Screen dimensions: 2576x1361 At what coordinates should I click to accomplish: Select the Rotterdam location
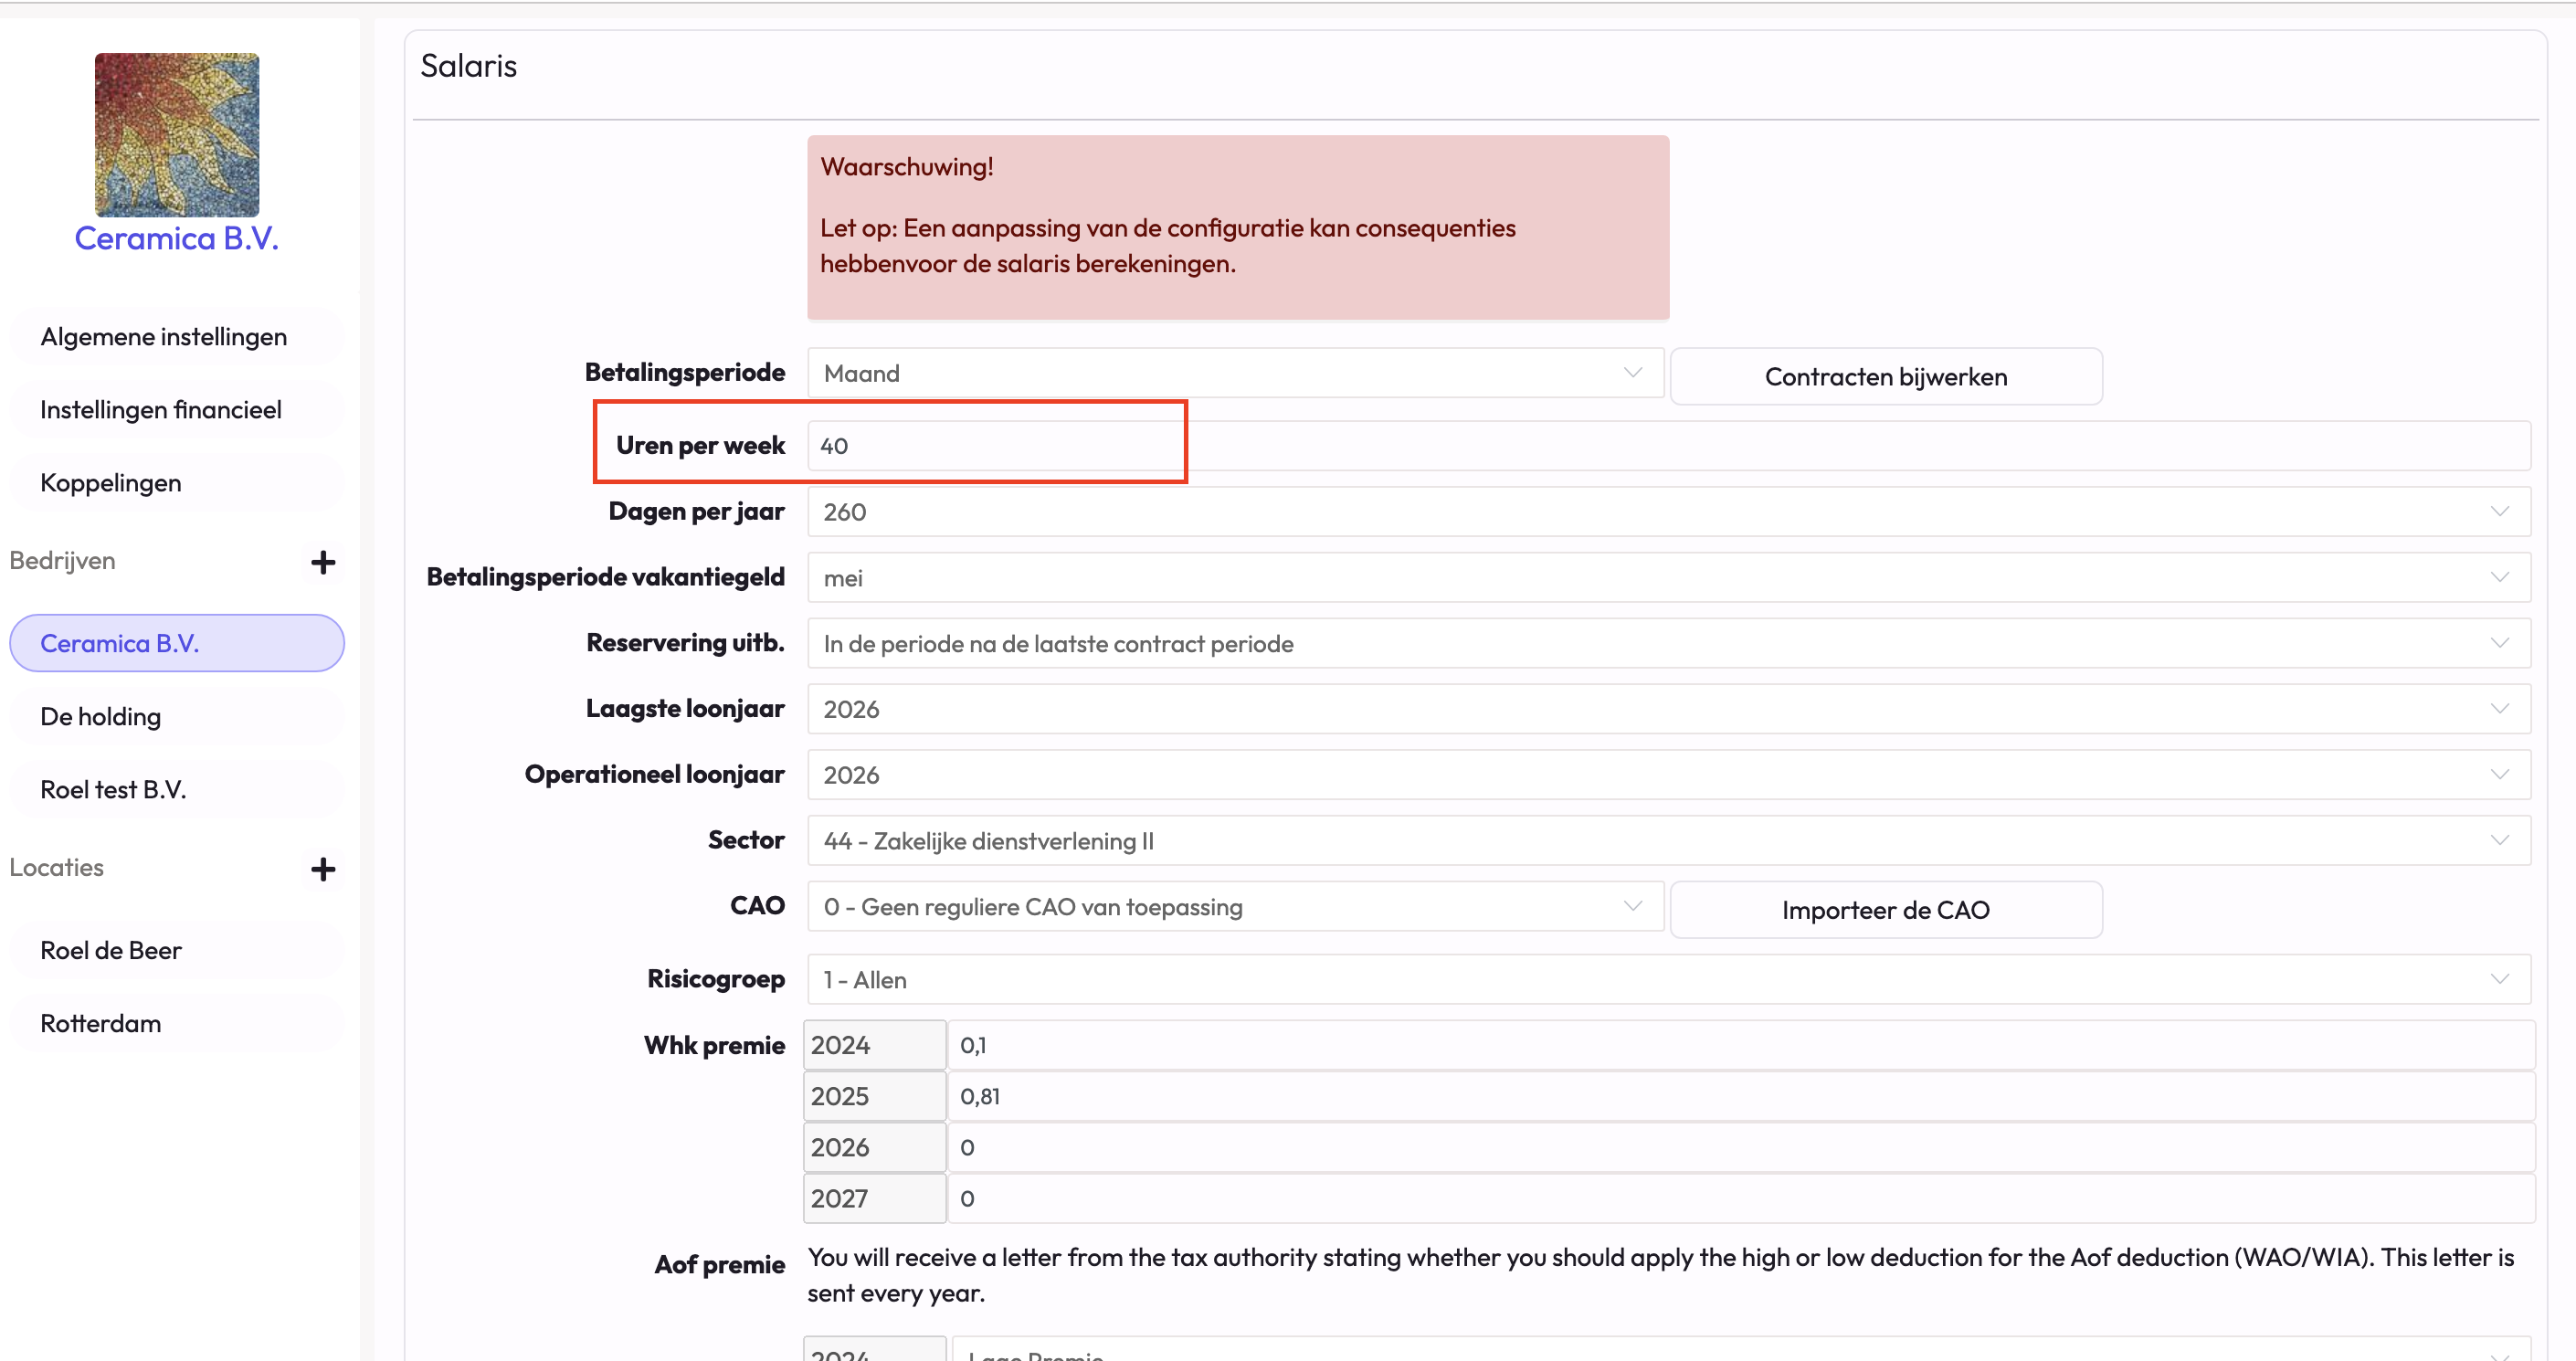(101, 1024)
